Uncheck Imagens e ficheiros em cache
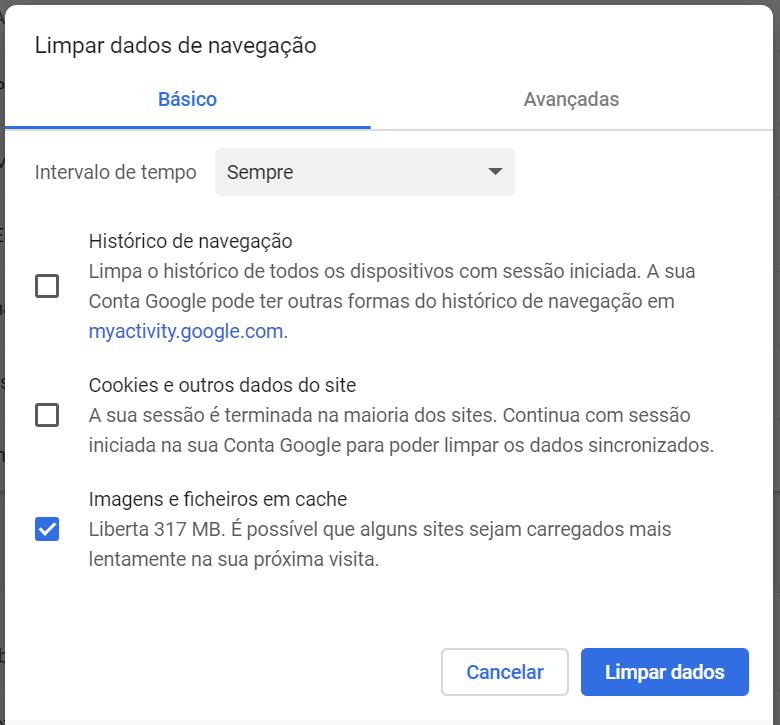The height and width of the screenshot is (725, 780). tap(47, 529)
